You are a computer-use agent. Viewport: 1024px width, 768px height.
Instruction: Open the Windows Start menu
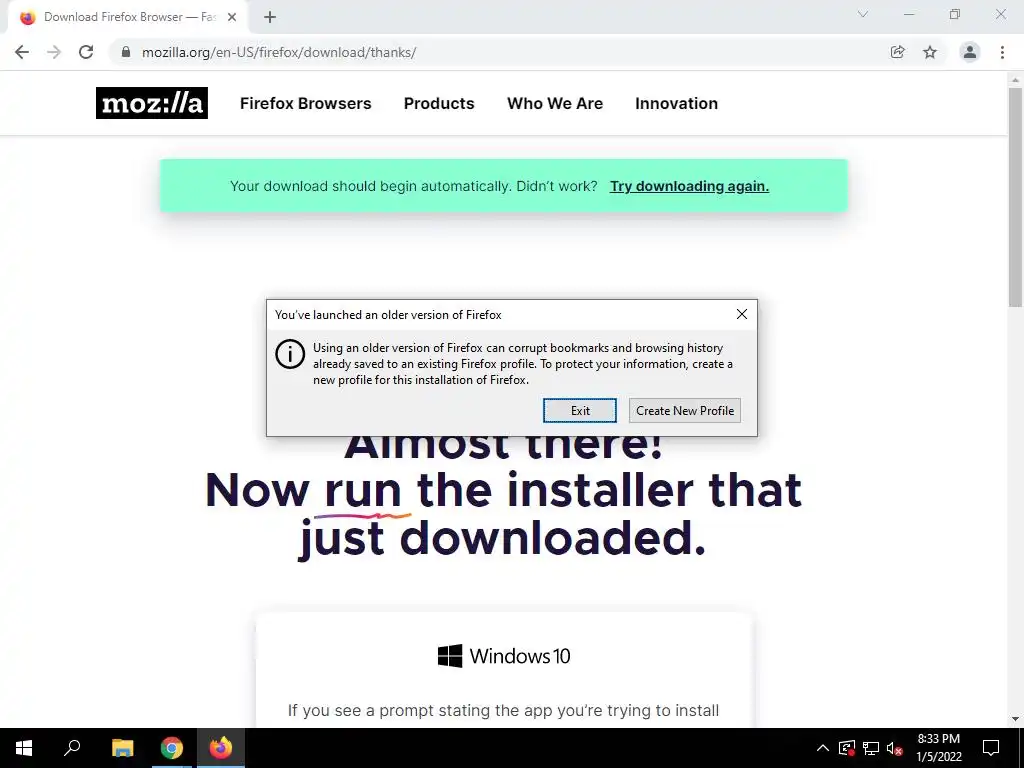click(24, 748)
